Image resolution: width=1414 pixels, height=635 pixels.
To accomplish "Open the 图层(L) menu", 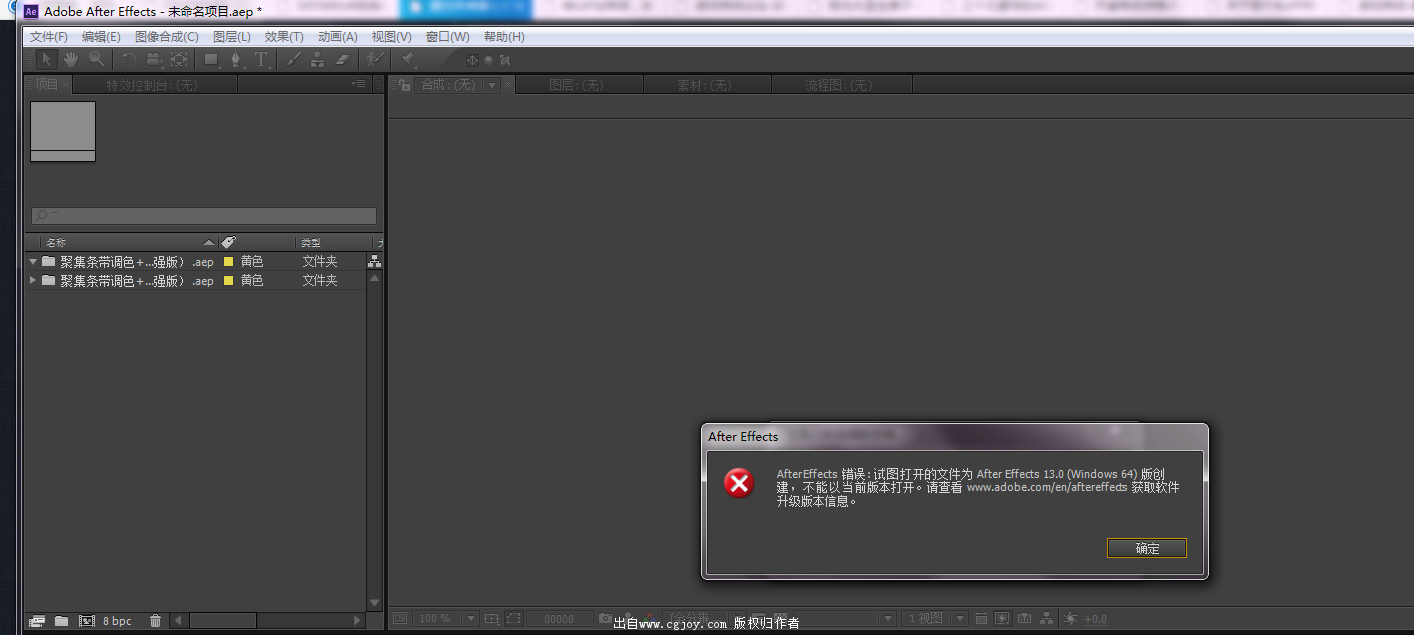I will [x=232, y=37].
